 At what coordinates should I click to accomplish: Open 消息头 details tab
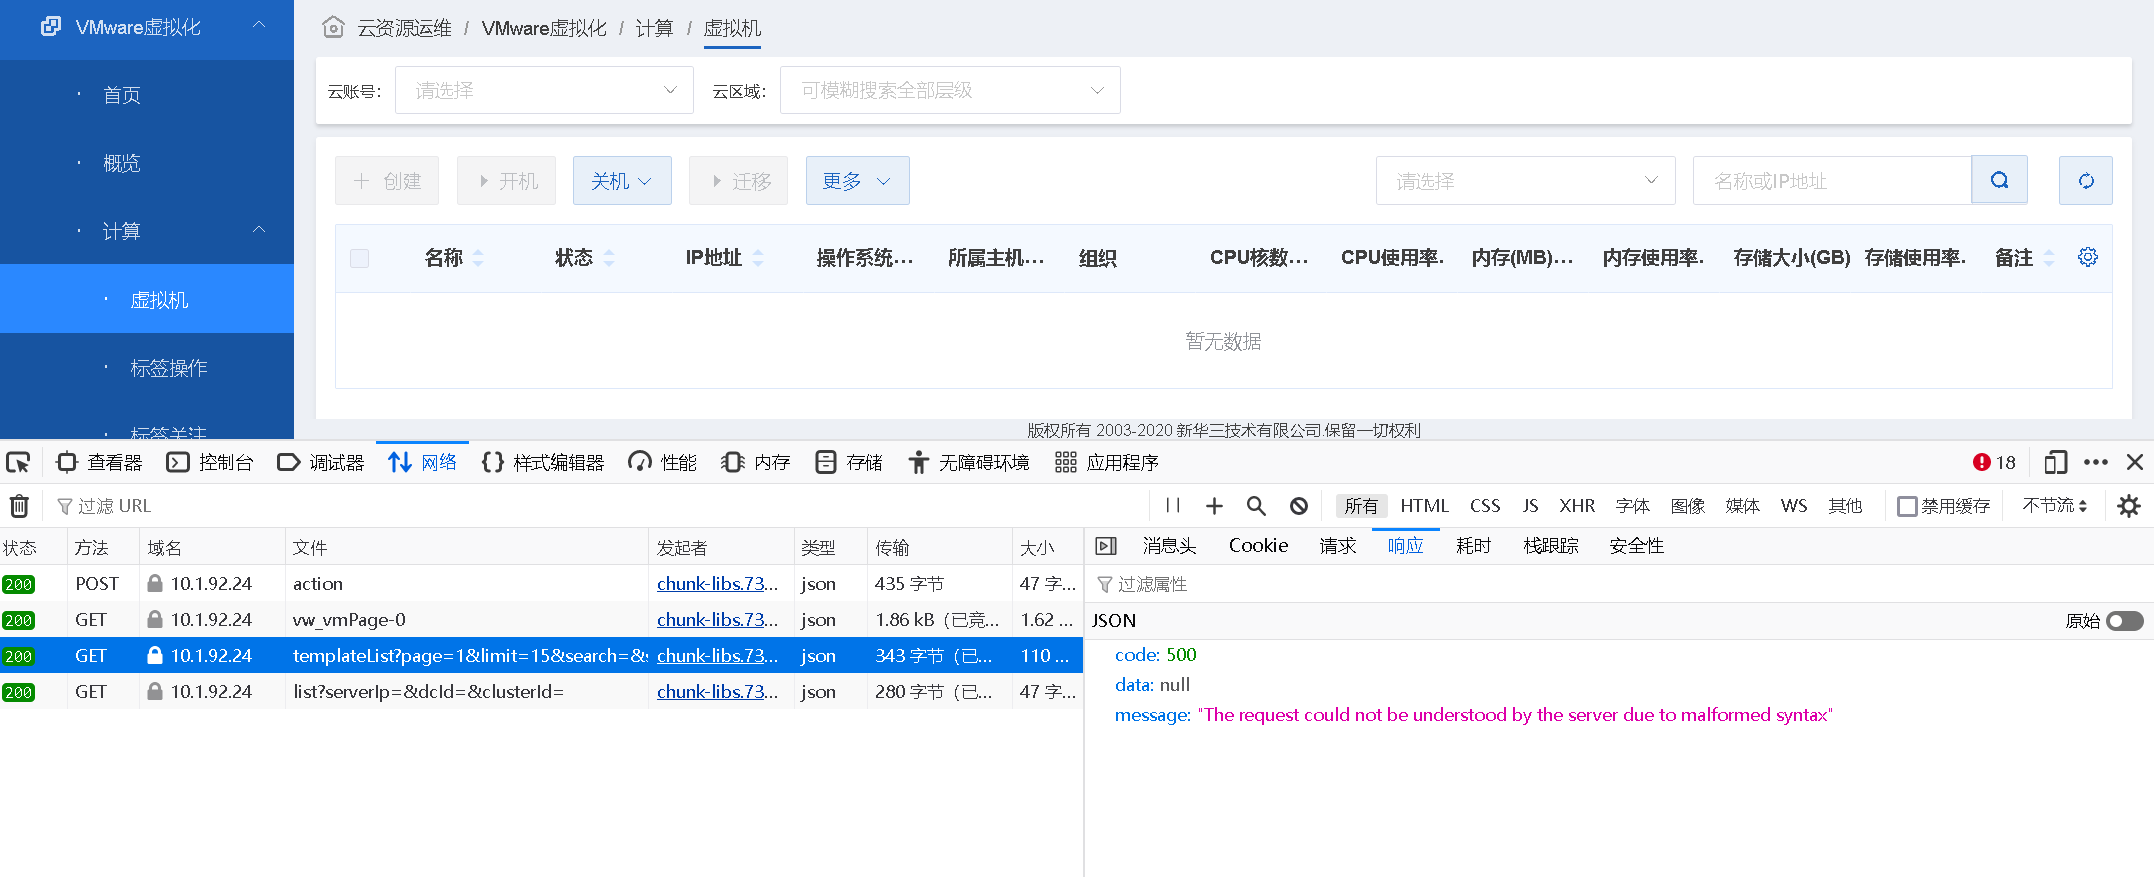pos(1169,546)
